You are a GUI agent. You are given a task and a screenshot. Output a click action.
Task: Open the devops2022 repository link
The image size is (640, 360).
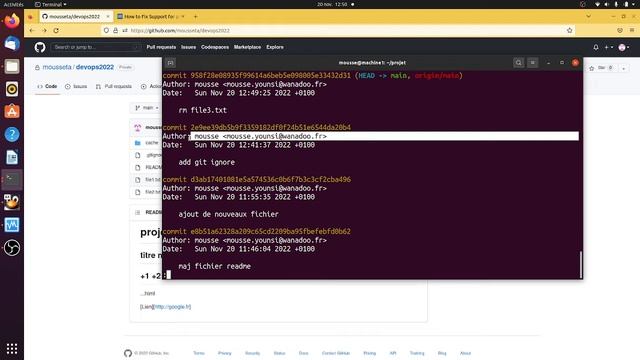tap(95, 67)
